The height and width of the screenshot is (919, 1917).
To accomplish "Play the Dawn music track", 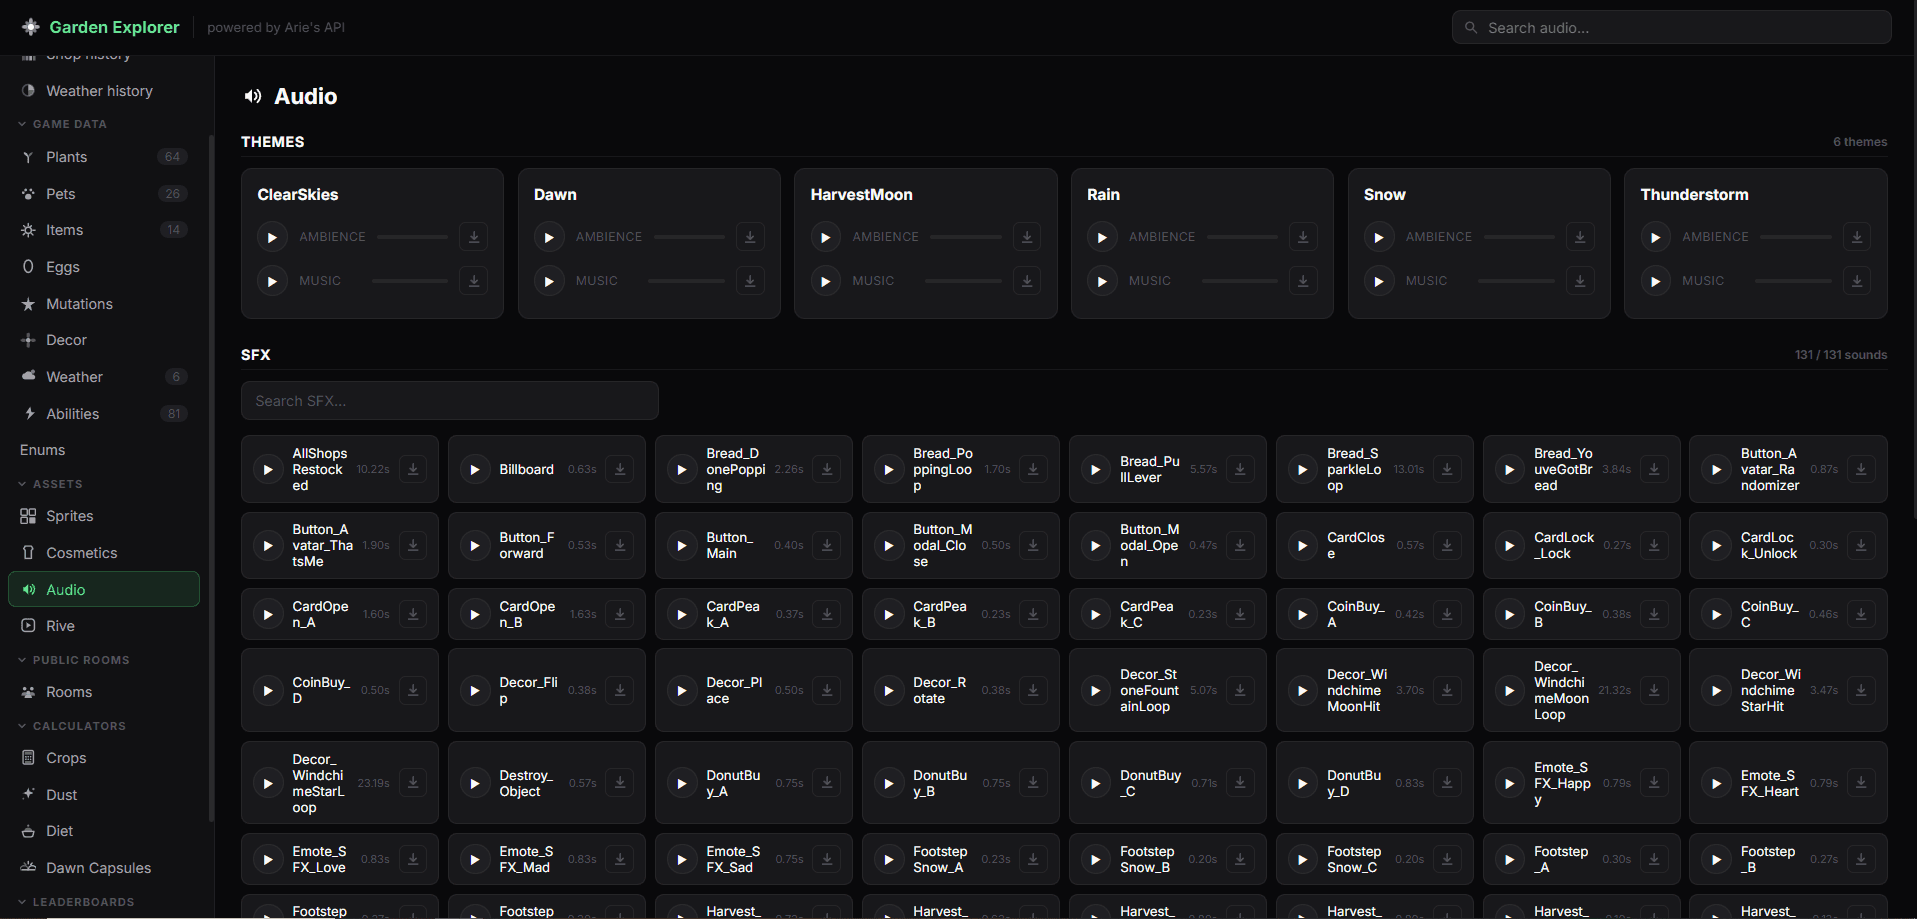I will [548, 281].
